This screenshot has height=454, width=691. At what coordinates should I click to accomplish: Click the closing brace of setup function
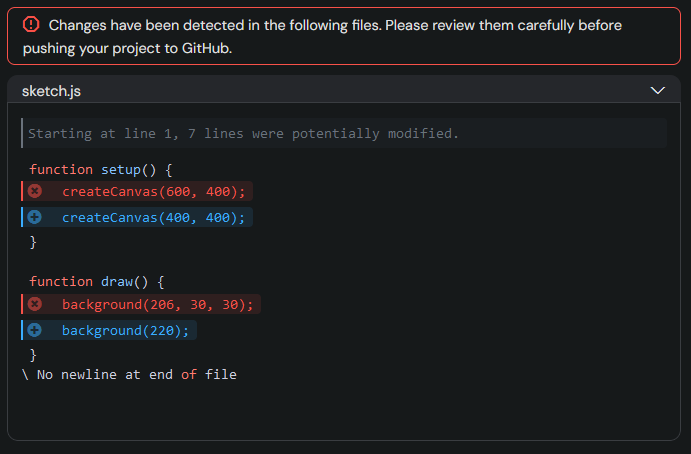33,242
